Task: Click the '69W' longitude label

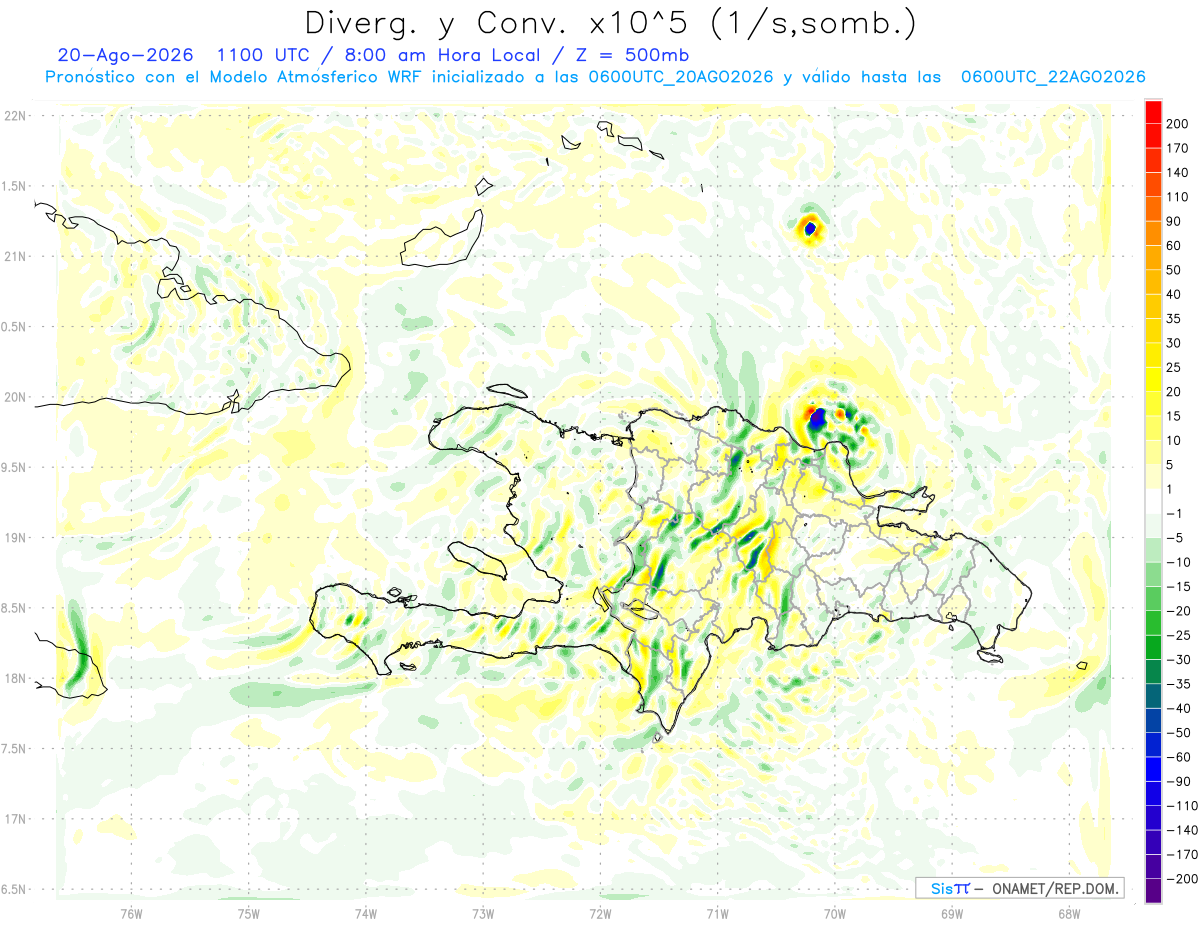Action: pos(952,913)
